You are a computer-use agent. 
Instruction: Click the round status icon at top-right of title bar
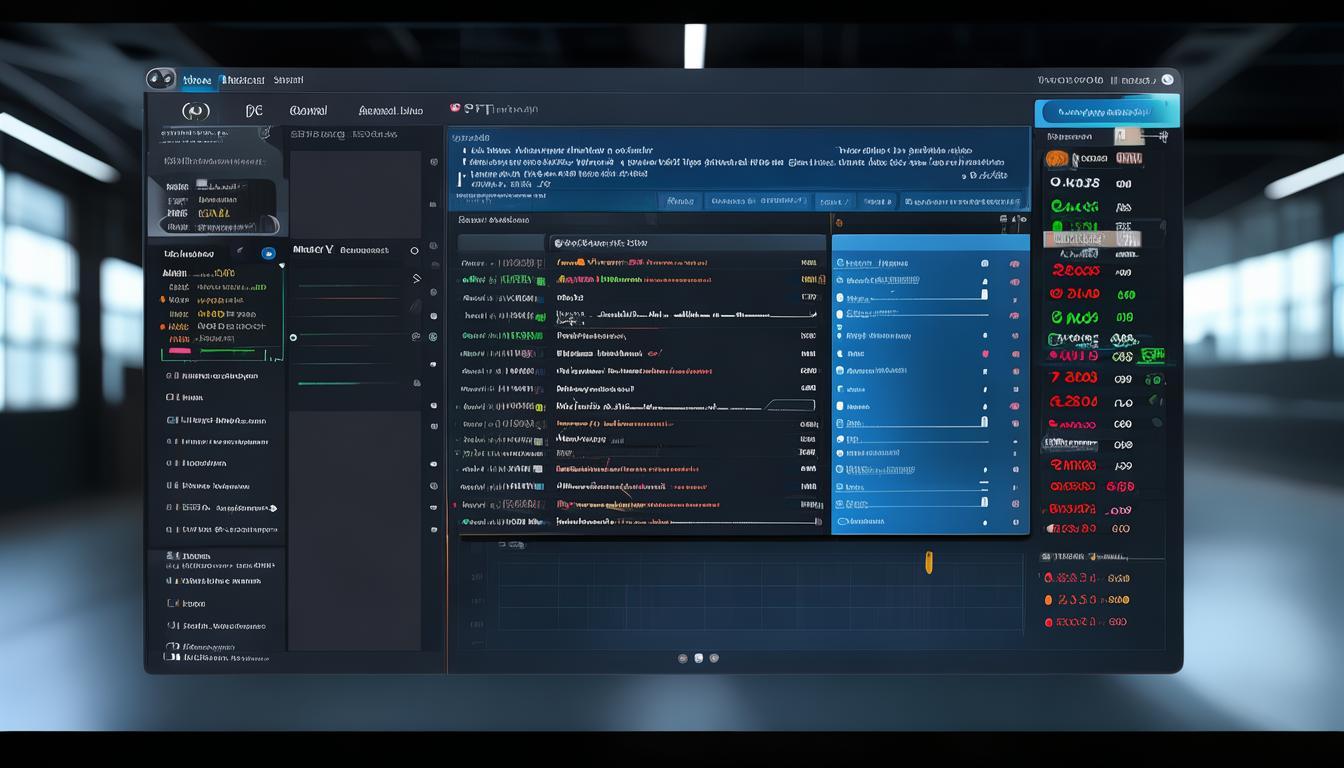(x=1167, y=80)
